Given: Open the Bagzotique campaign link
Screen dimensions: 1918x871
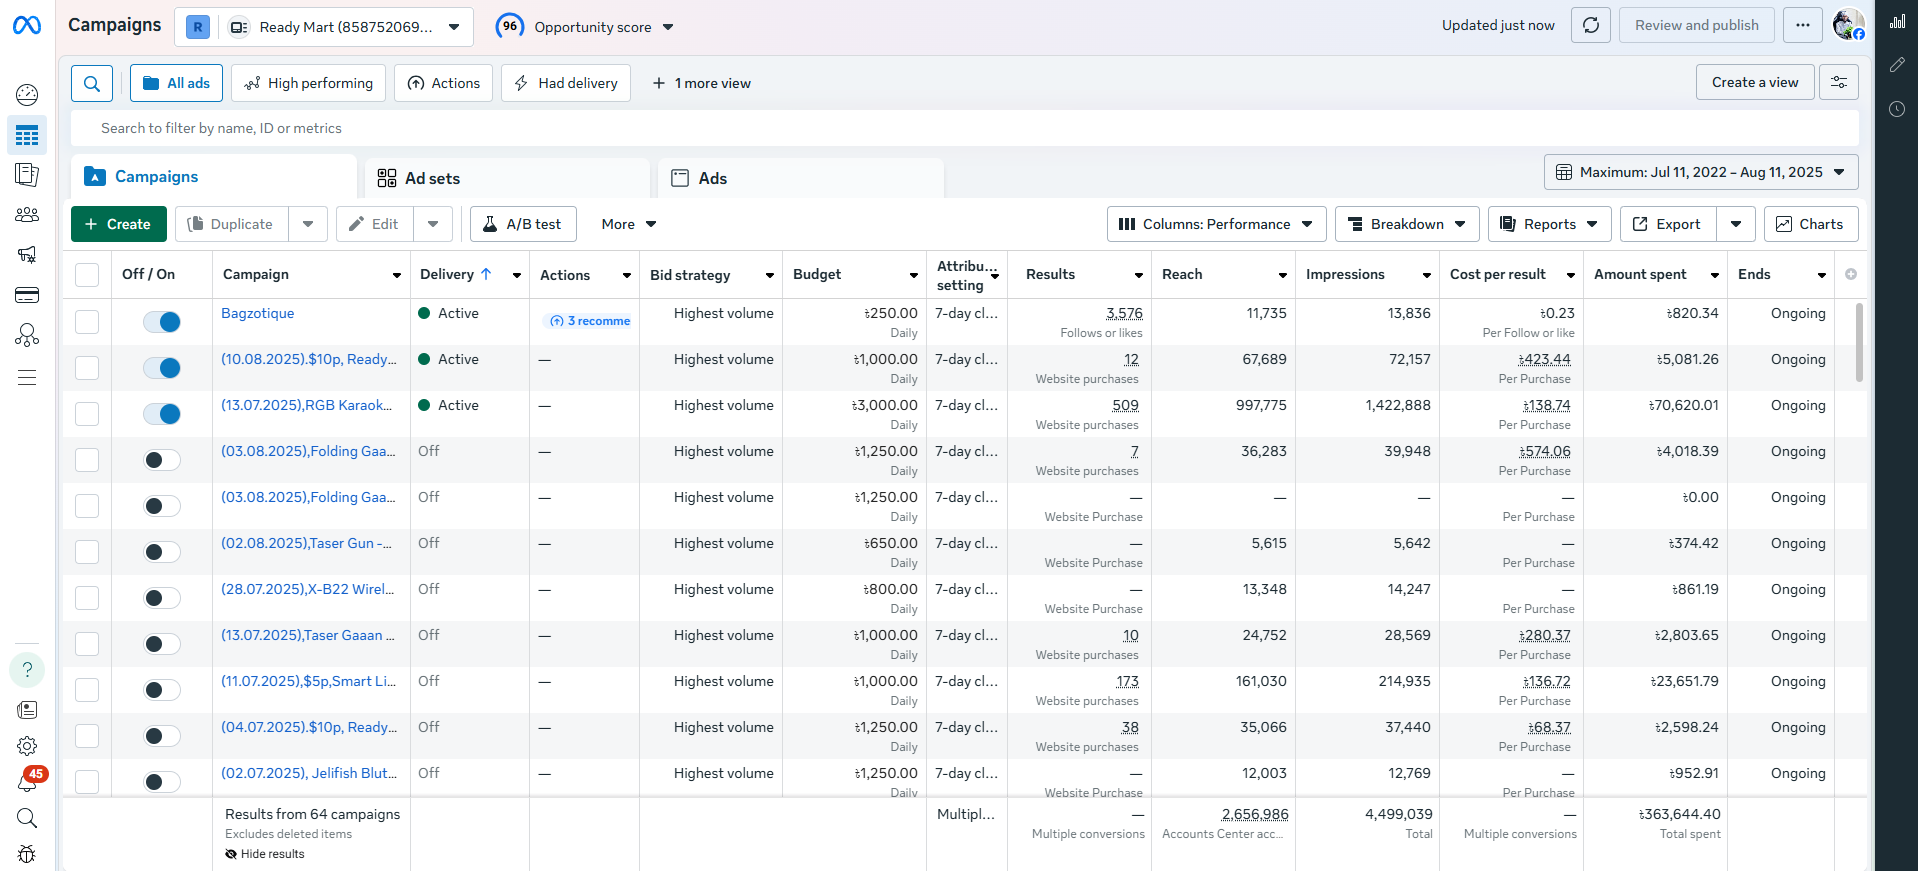Looking at the screenshot, I should click(257, 313).
